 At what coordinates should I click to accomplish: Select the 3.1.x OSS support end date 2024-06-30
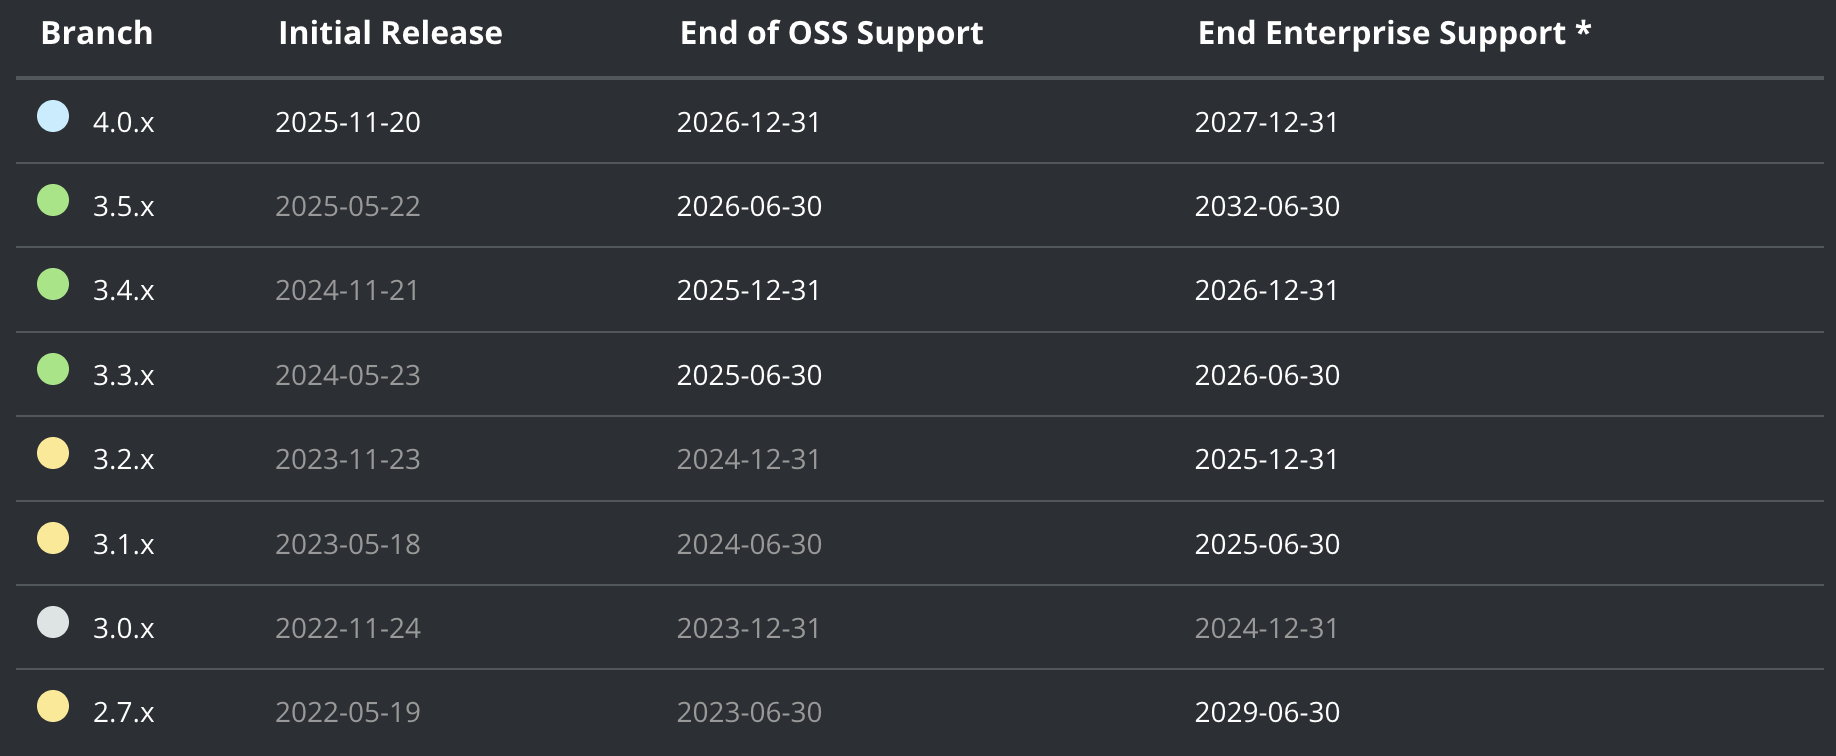point(749,544)
